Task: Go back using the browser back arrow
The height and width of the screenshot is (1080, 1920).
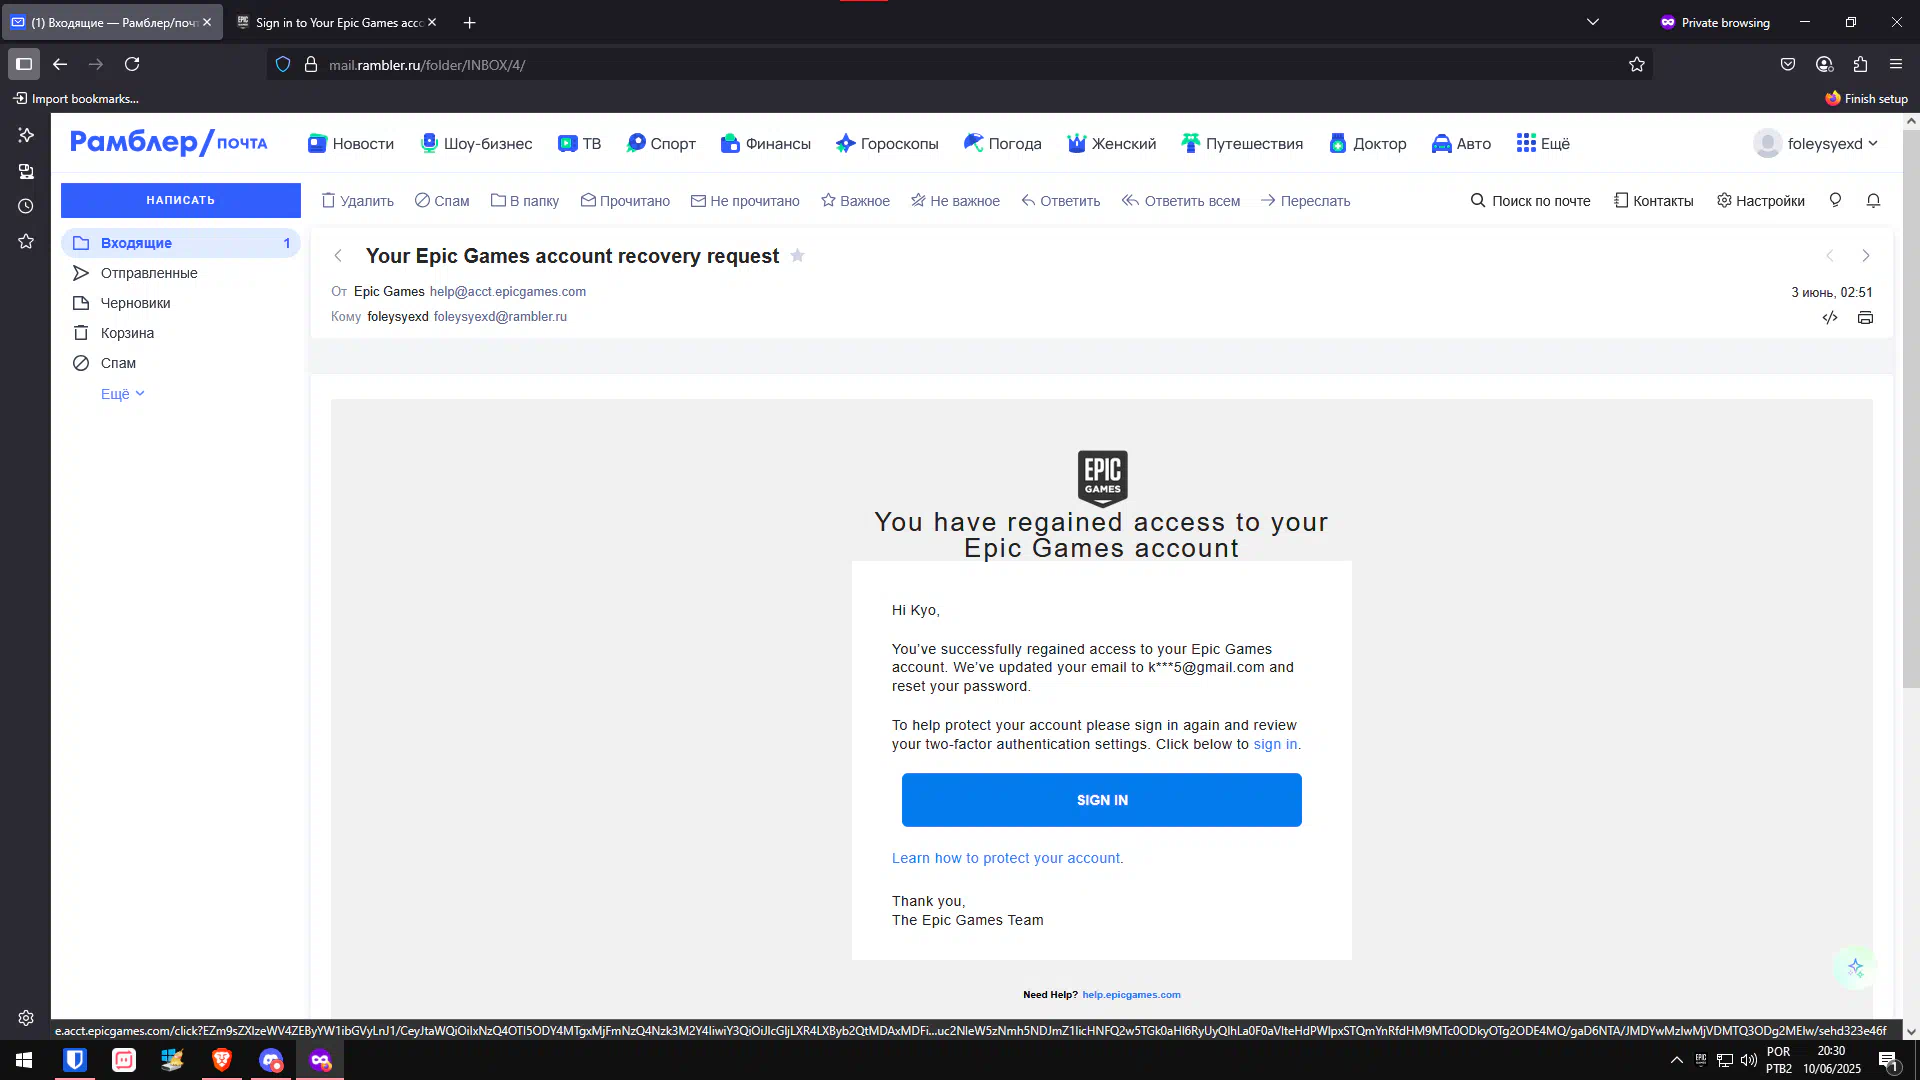Action: click(60, 64)
